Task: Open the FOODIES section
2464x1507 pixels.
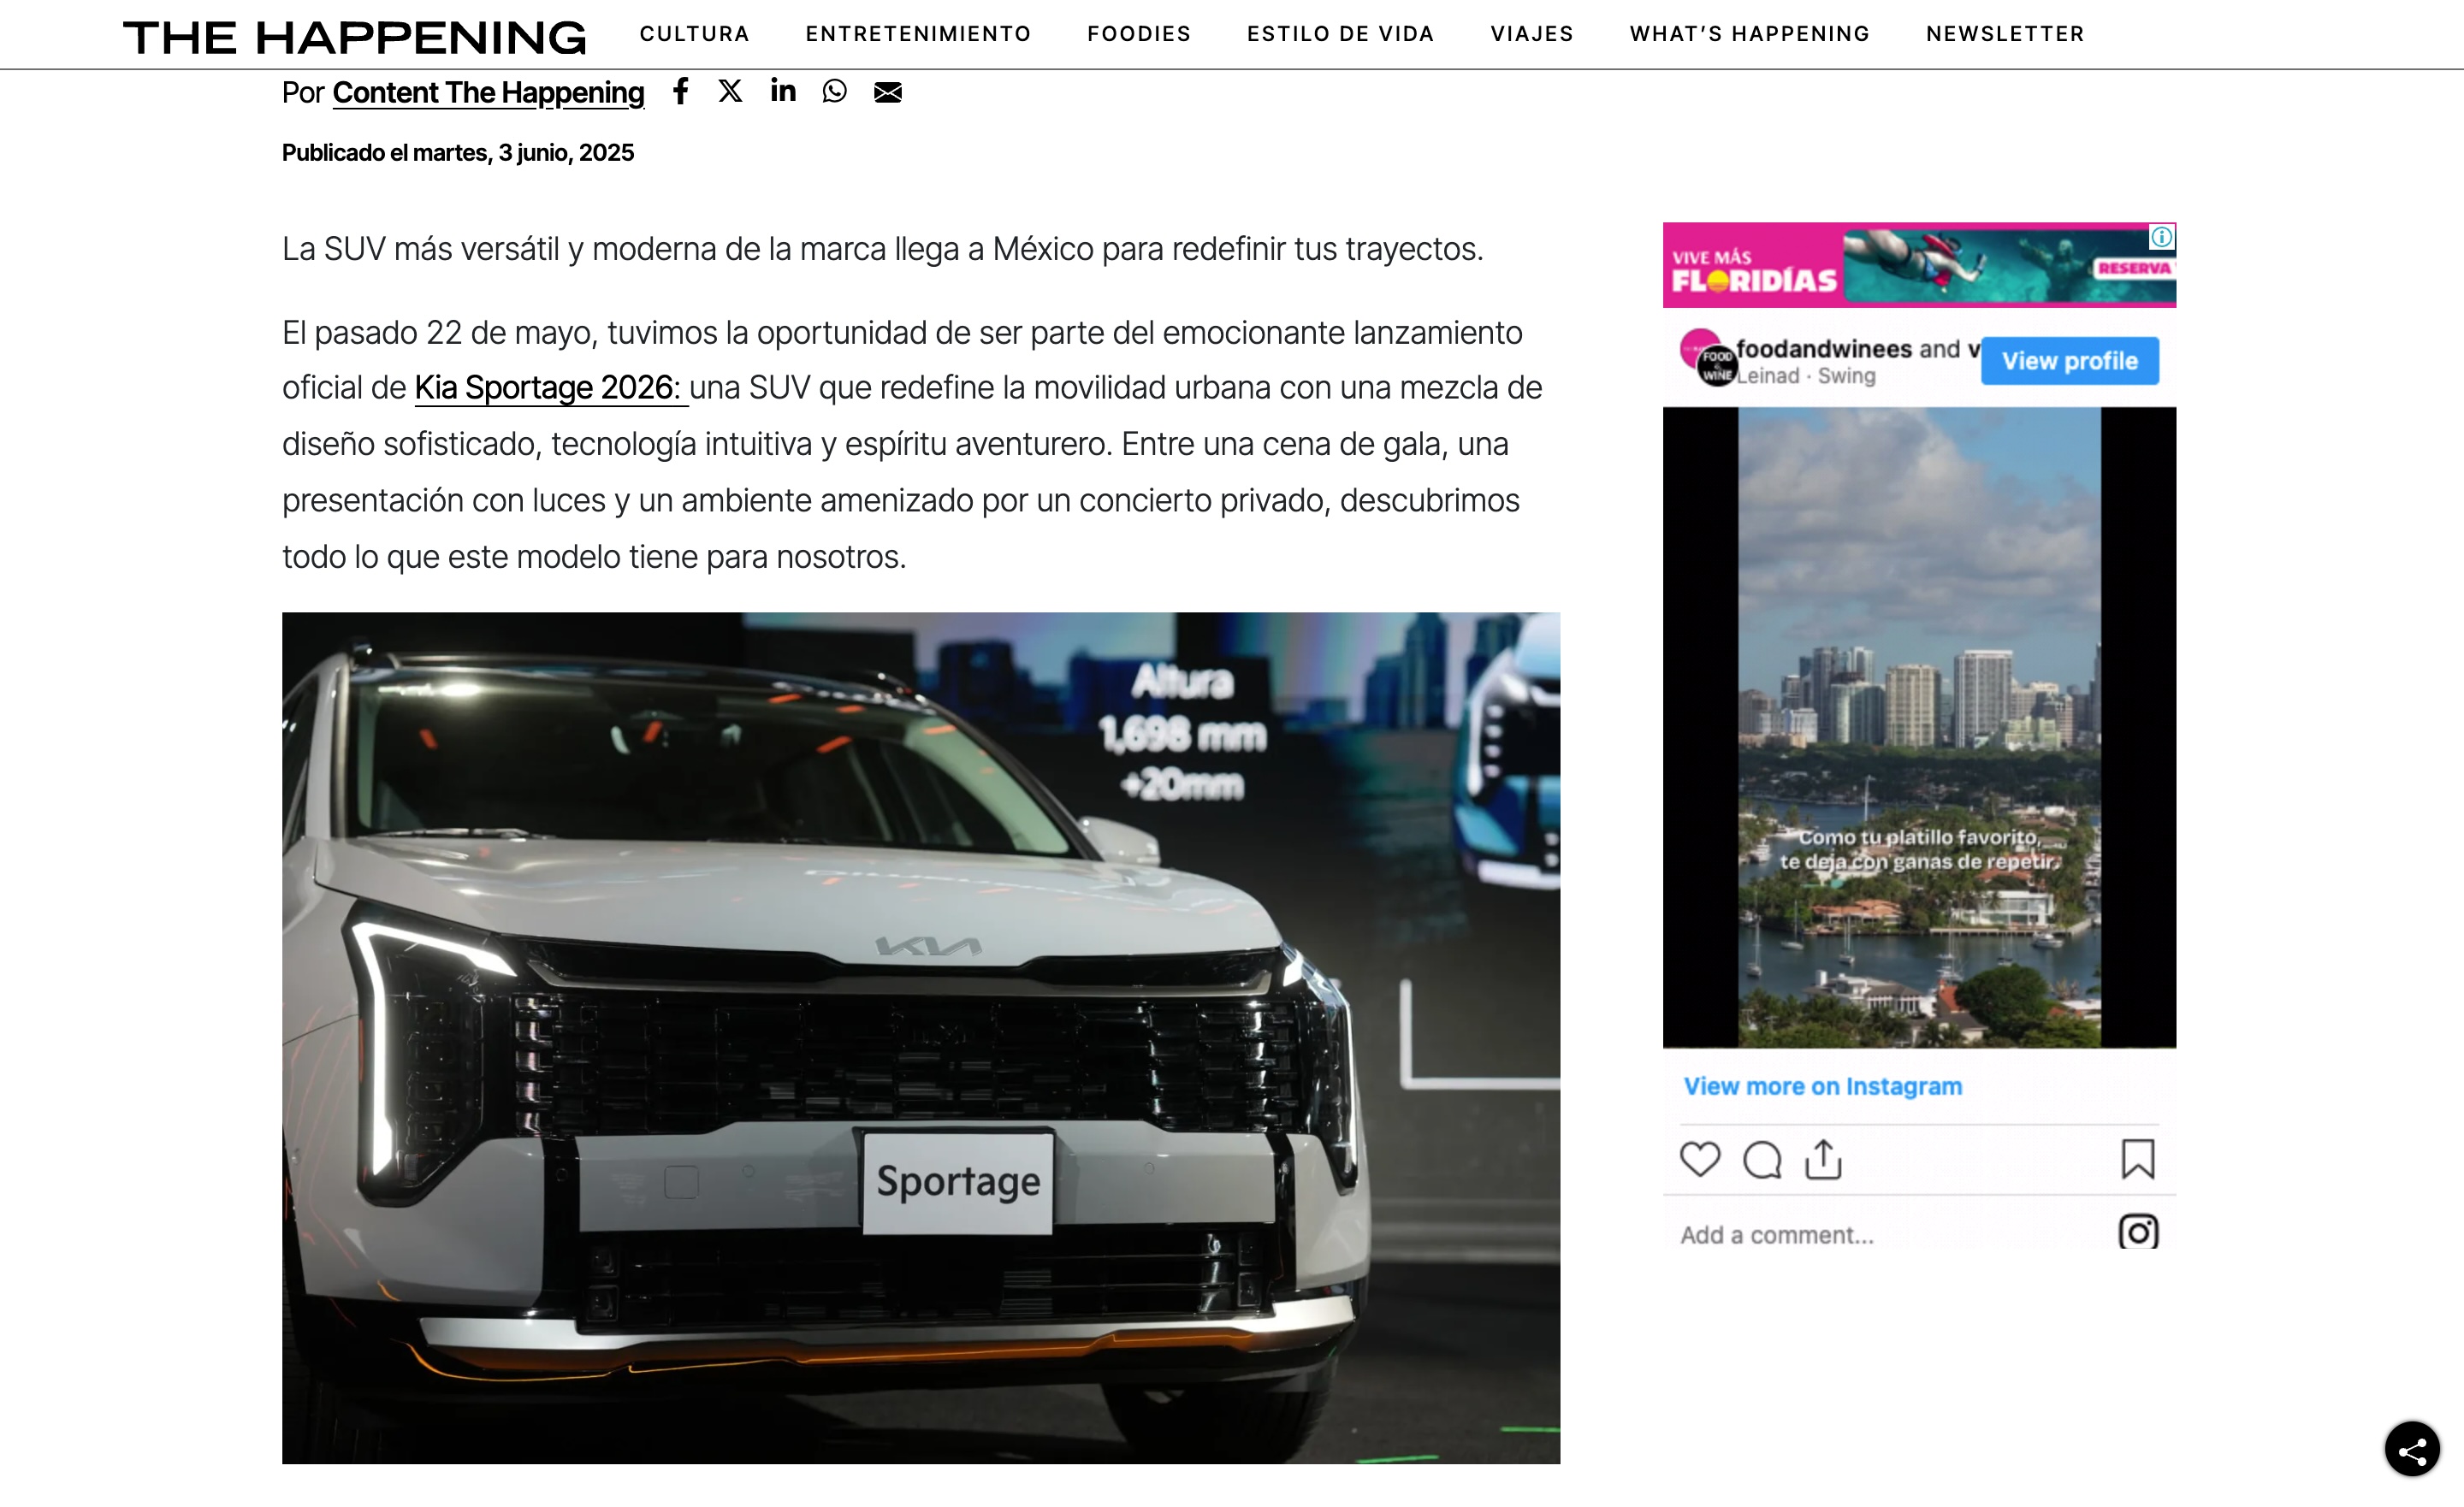Action: coord(1138,33)
